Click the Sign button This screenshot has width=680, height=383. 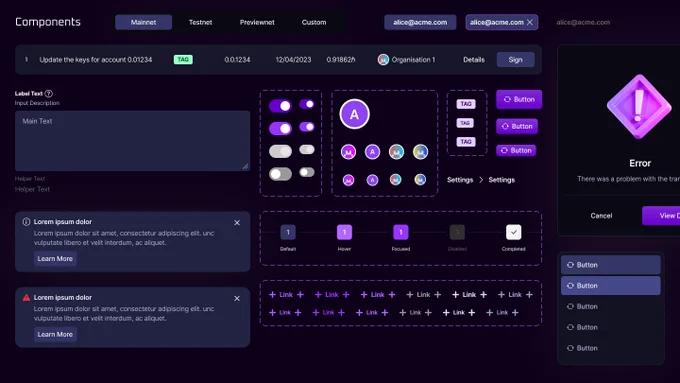(x=516, y=59)
